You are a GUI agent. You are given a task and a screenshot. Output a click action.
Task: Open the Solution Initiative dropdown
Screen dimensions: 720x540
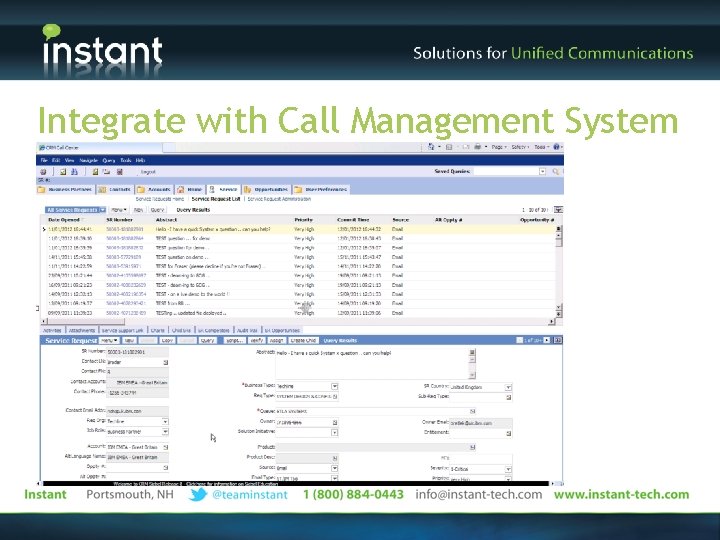pyautogui.click(x=334, y=433)
